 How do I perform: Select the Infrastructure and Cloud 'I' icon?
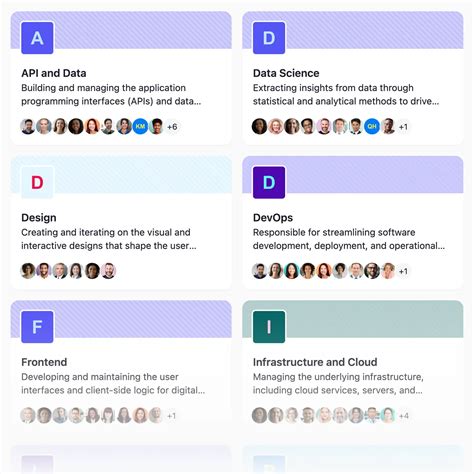point(269,327)
